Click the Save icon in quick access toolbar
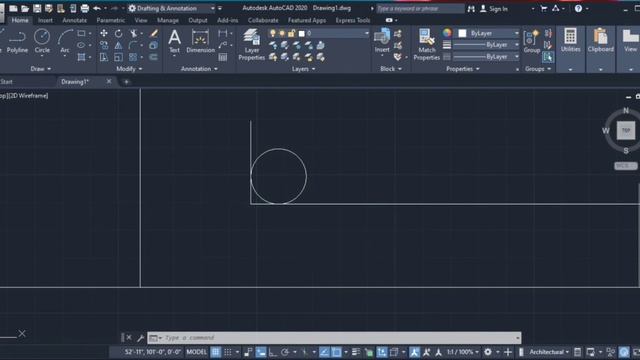 tap(37, 8)
